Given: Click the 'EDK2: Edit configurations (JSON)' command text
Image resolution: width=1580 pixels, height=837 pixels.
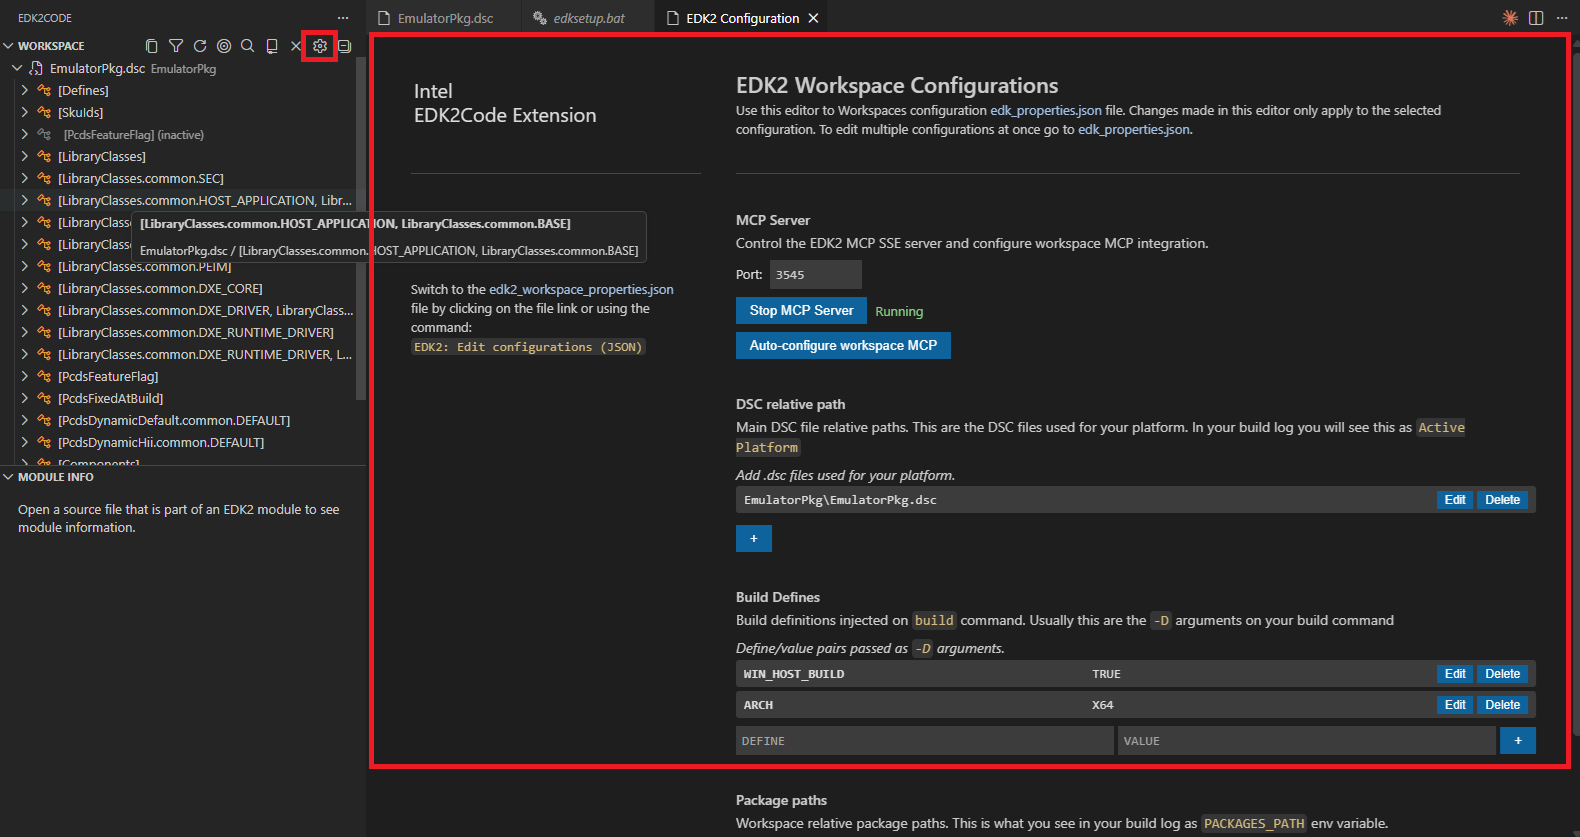Looking at the screenshot, I should pos(528,347).
